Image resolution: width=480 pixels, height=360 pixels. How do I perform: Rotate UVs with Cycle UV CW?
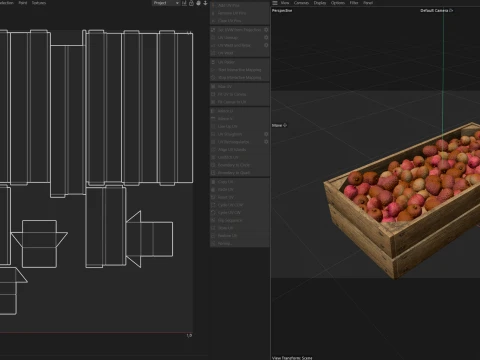tap(240, 212)
